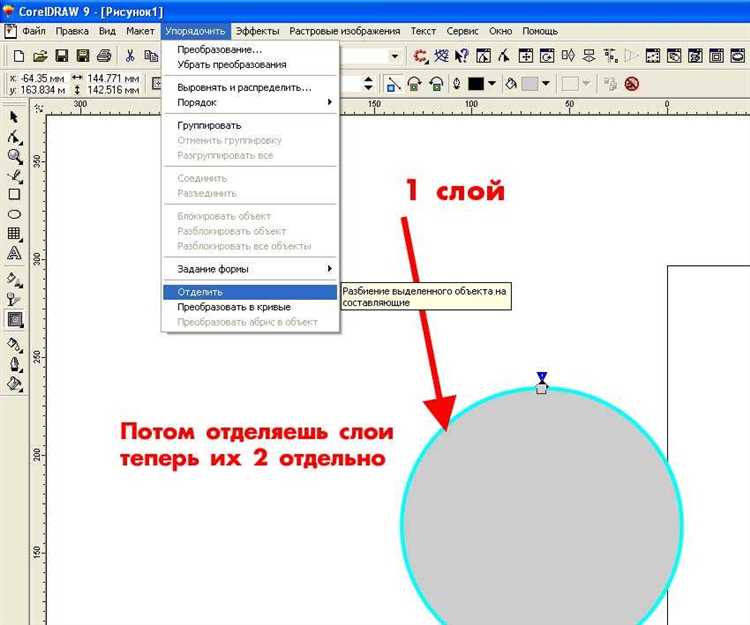Open the zoom level dropdown arrow

[x=395, y=56]
